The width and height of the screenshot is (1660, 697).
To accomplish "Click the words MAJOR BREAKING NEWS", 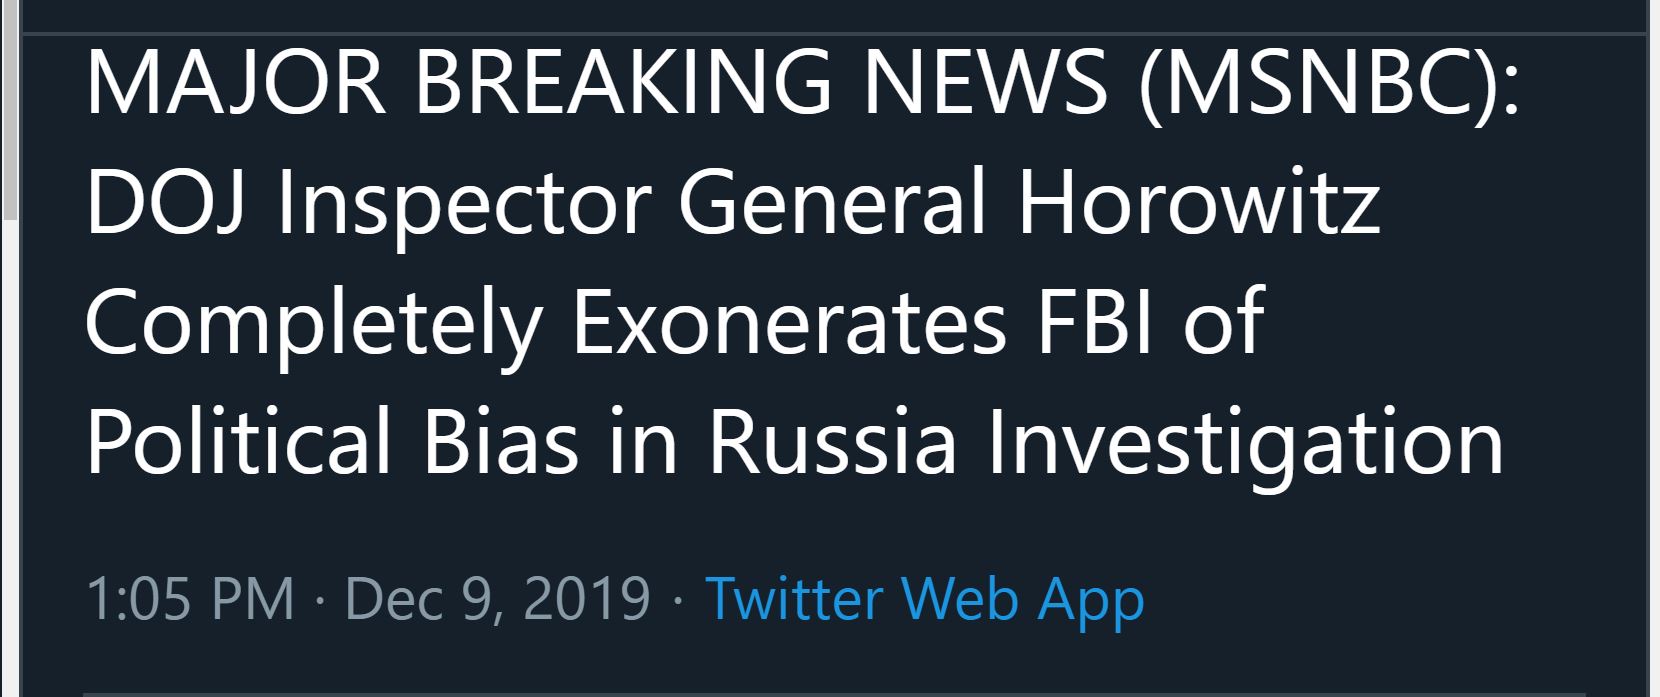I will pyautogui.click(x=597, y=82).
